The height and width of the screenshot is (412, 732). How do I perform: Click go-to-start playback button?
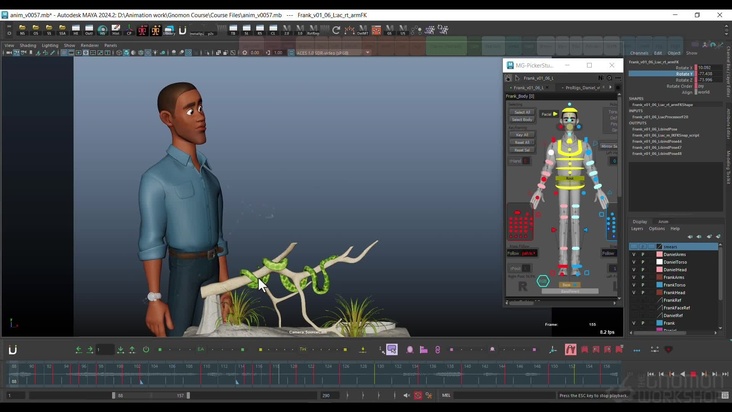click(x=651, y=374)
